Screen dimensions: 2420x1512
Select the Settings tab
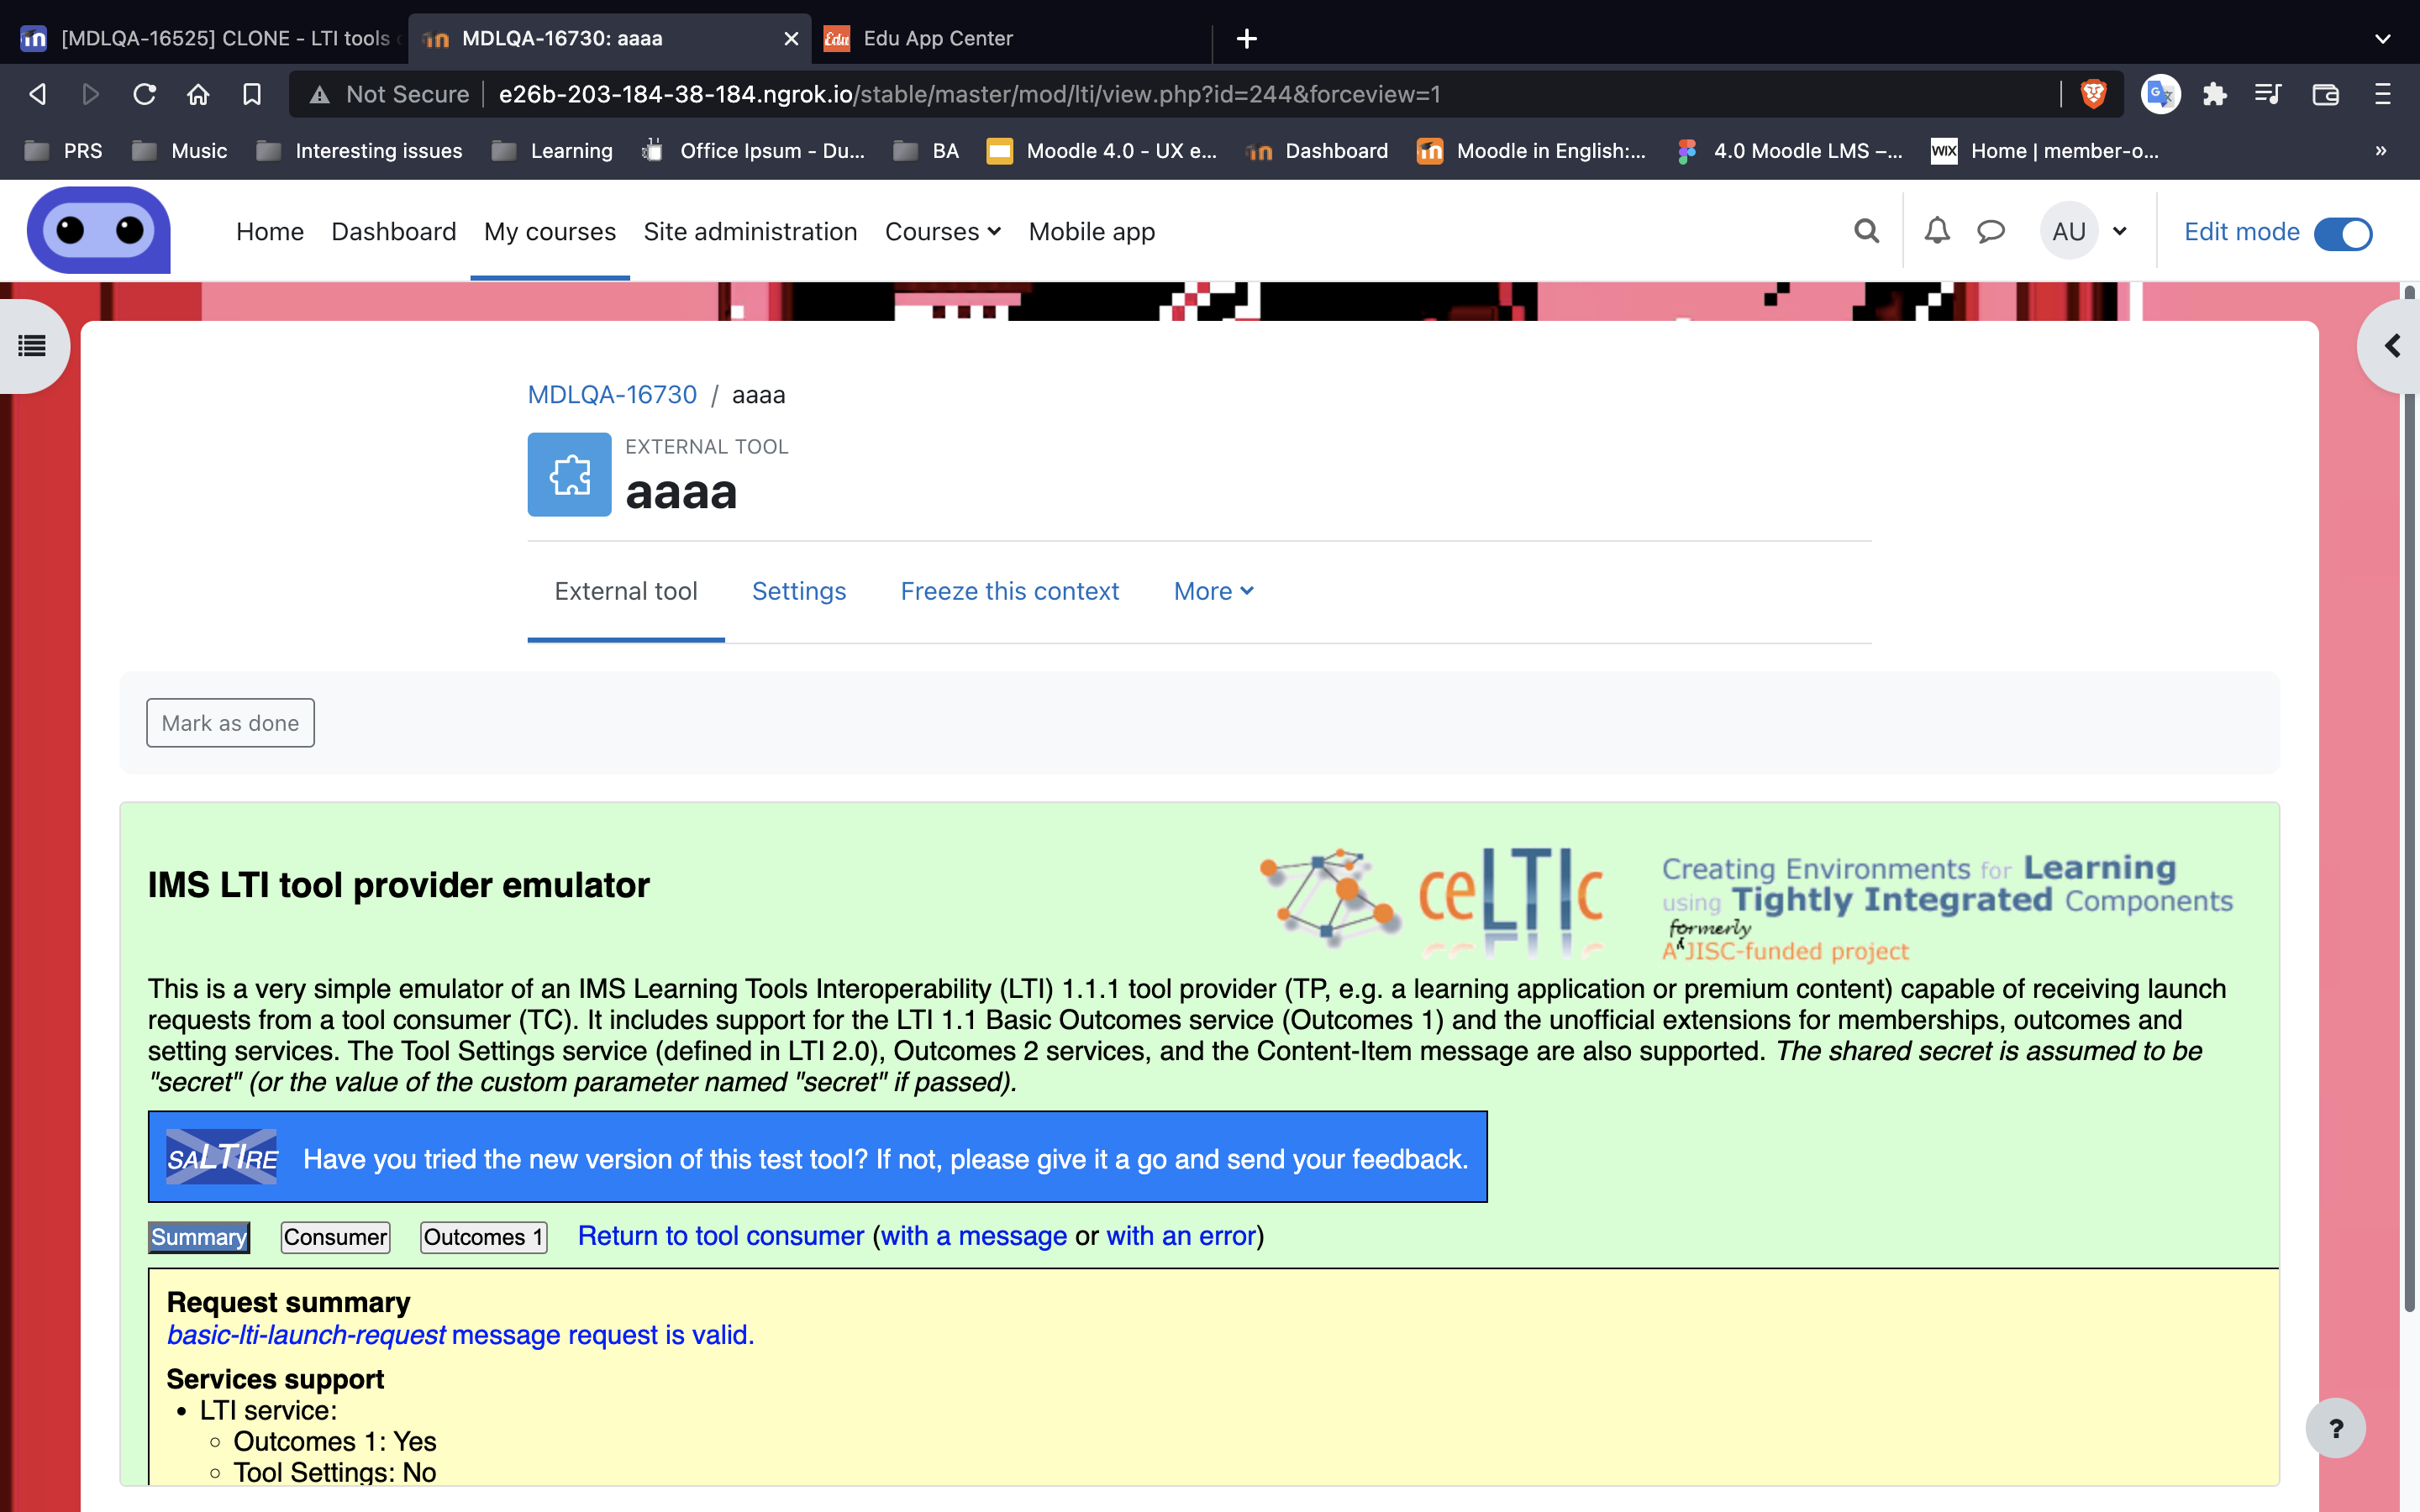pos(799,591)
